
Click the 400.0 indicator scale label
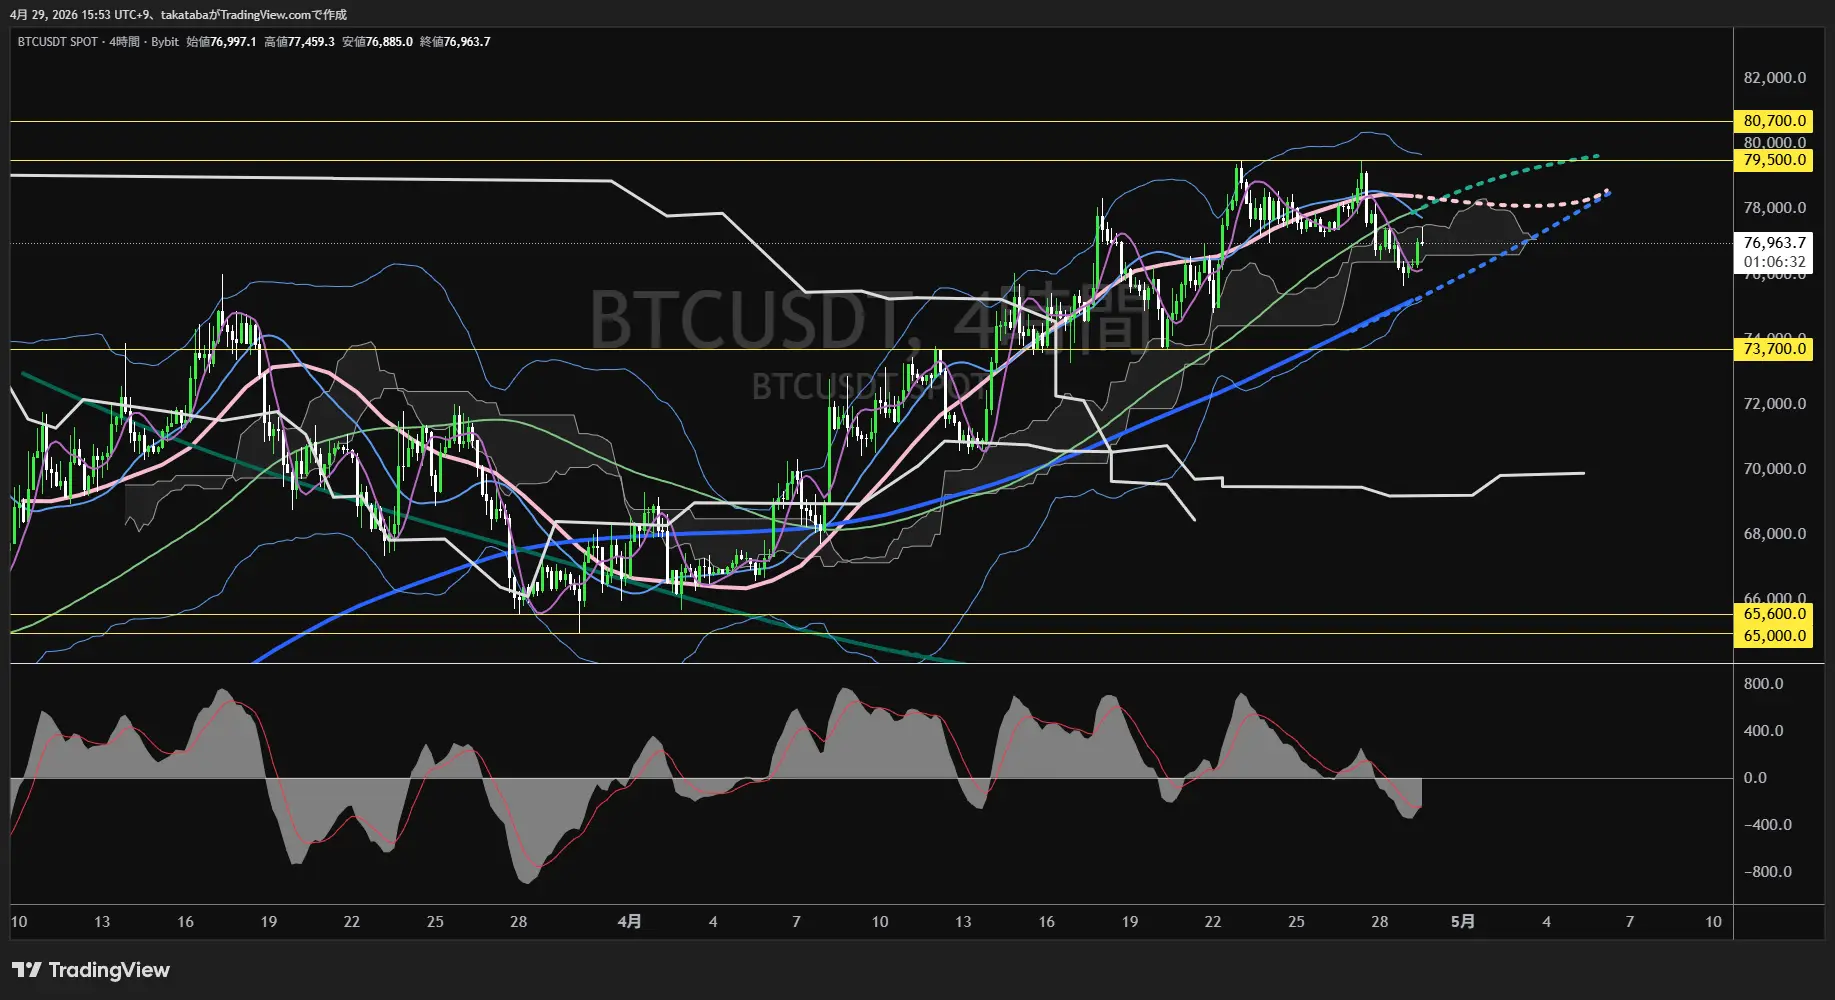tap(1763, 731)
